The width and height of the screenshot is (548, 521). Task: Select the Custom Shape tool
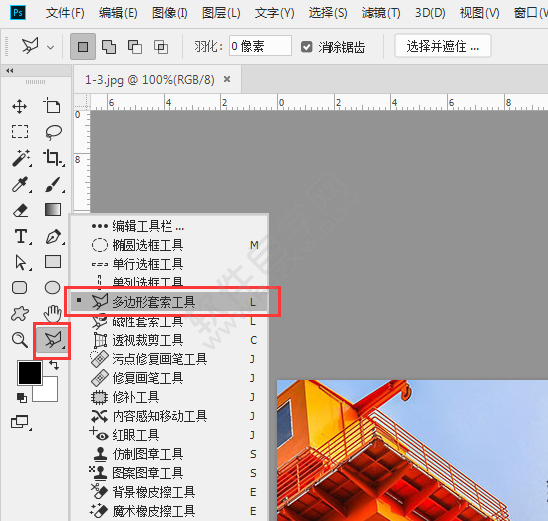20,313
